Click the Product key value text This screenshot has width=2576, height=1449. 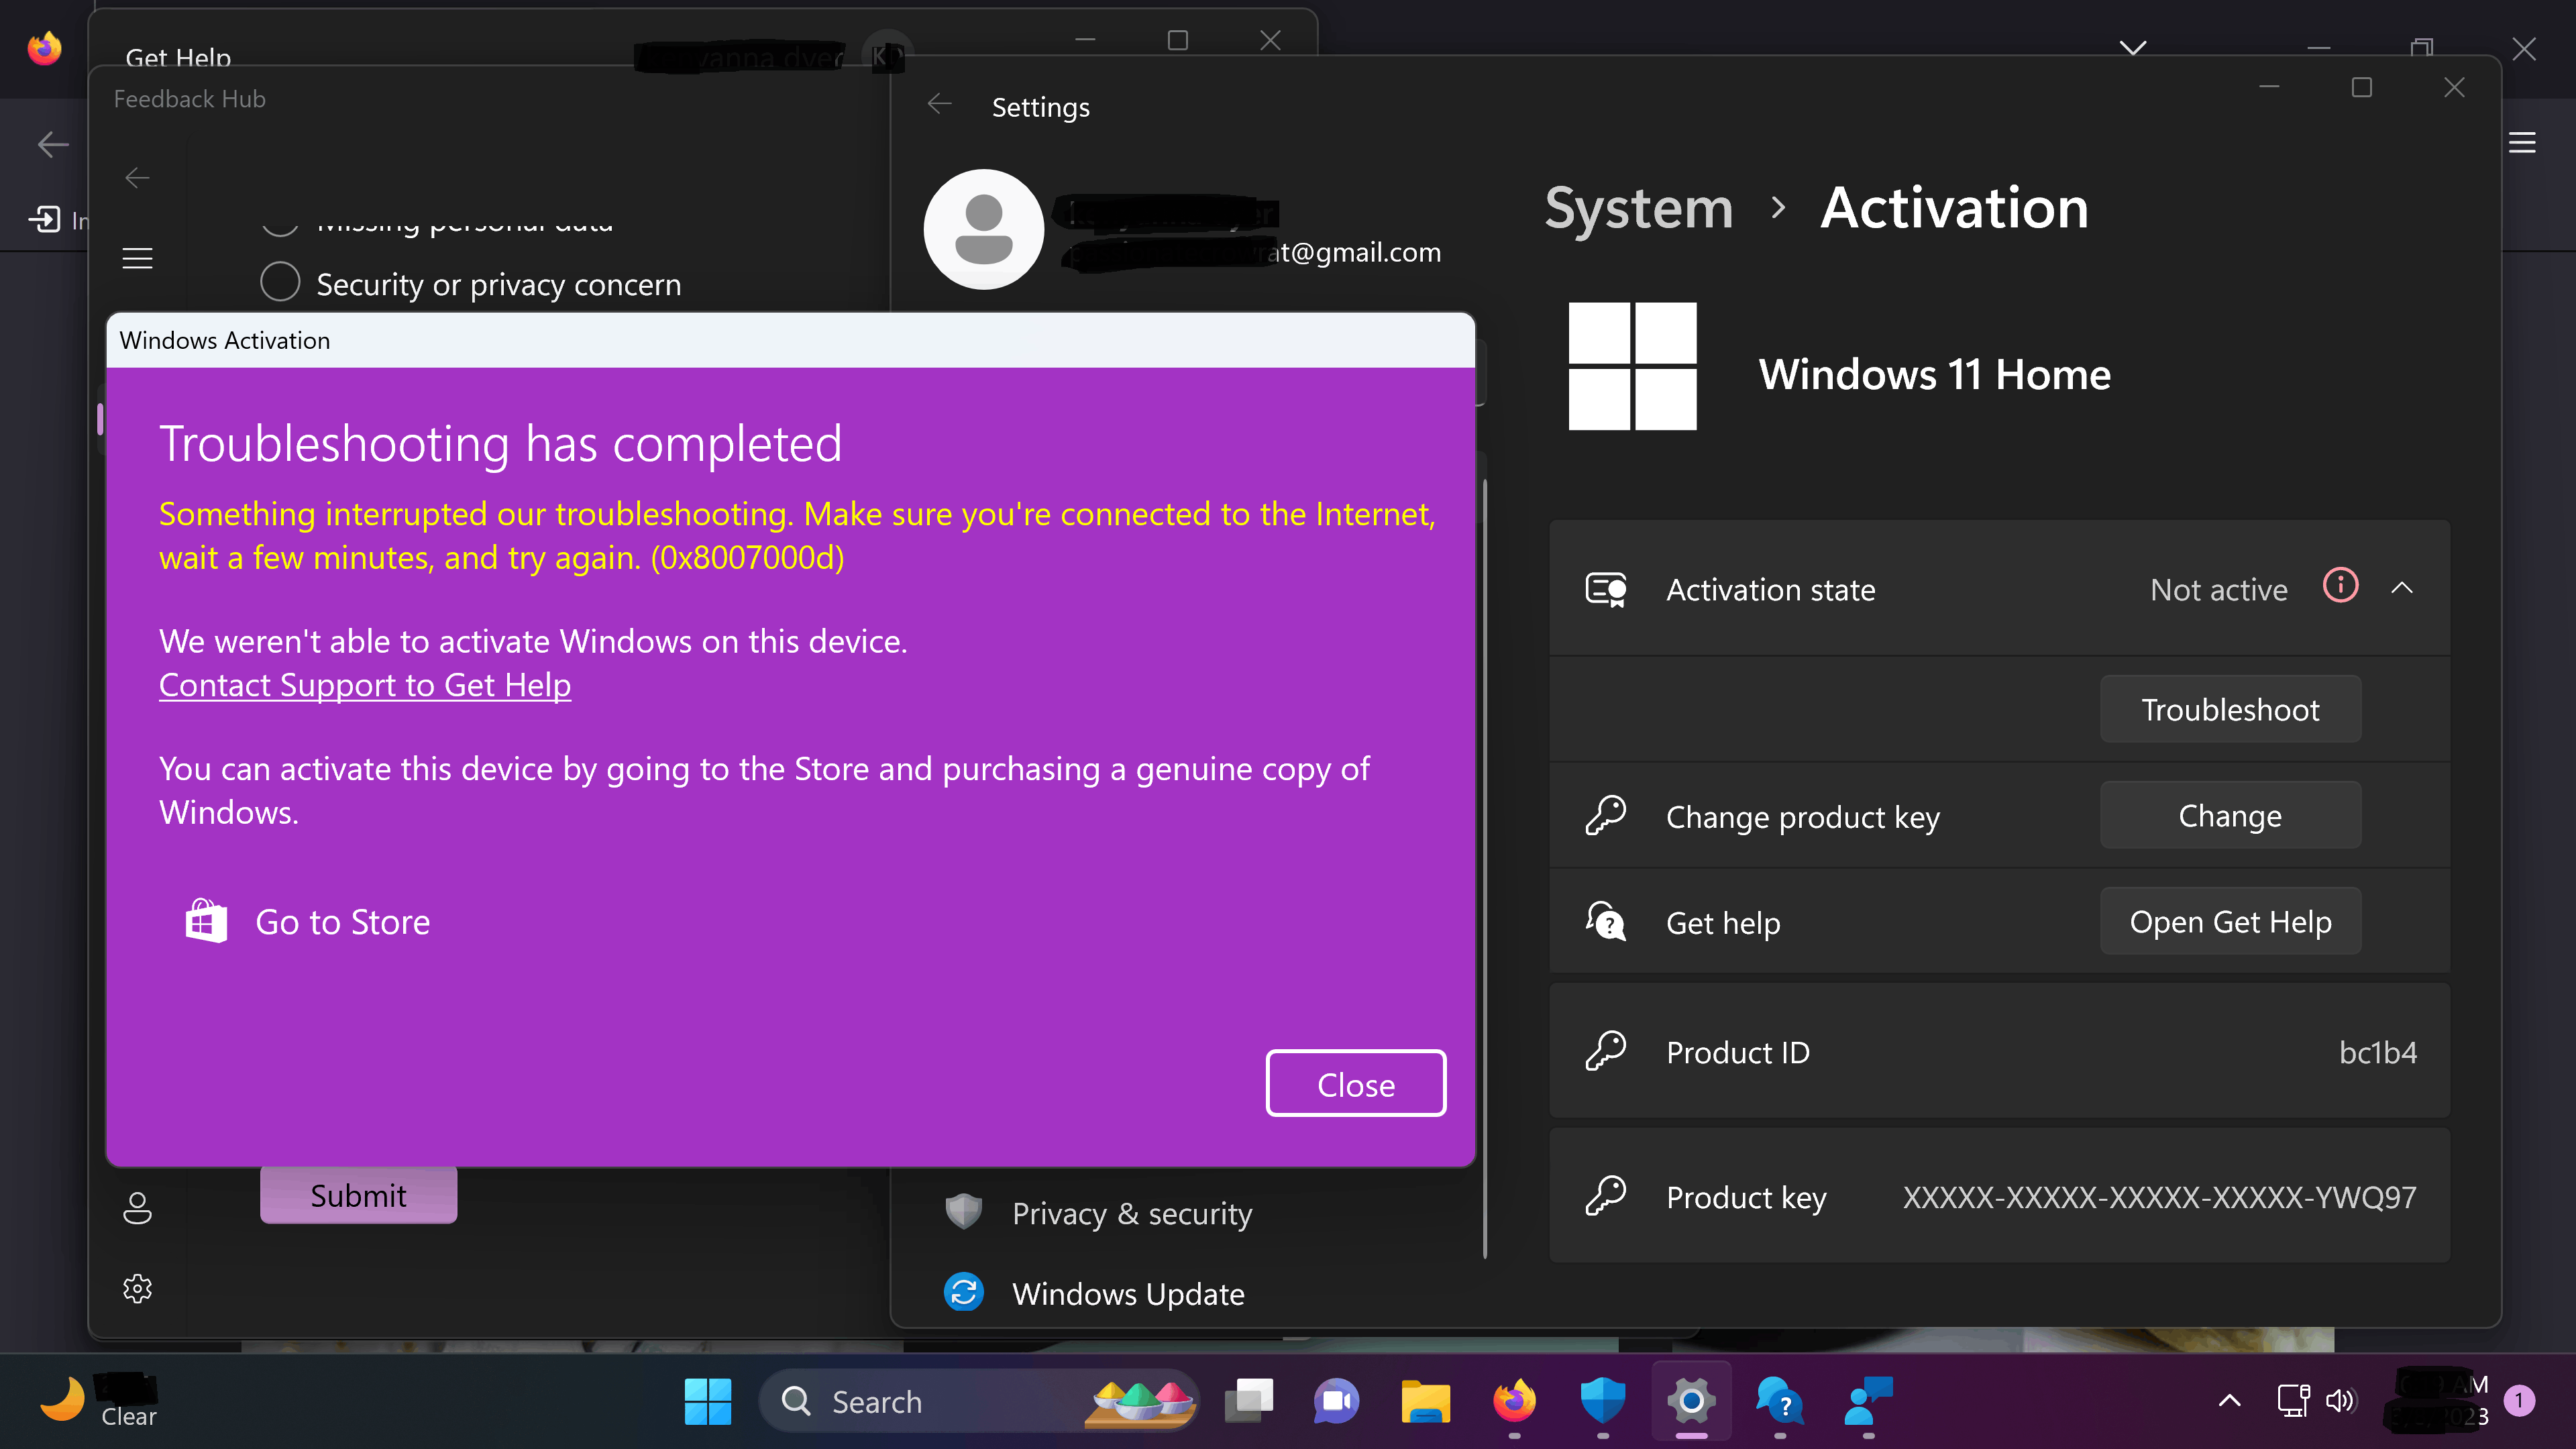2159,1197
